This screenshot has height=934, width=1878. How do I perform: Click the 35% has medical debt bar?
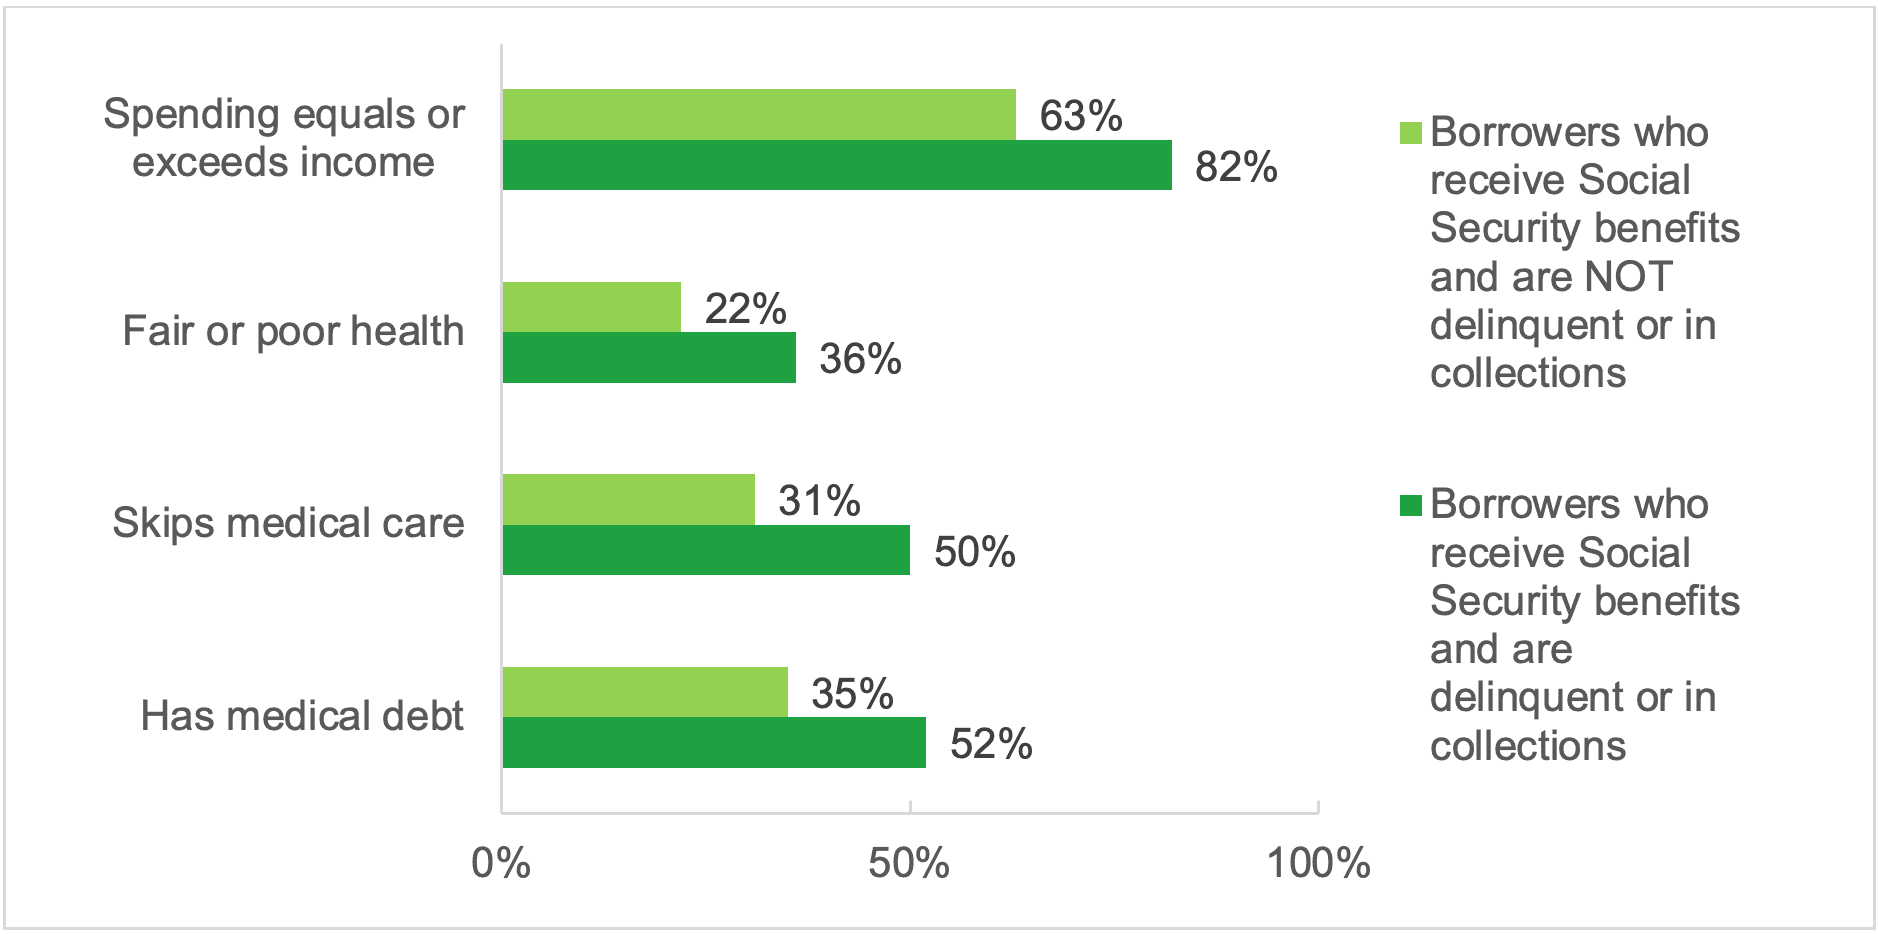(645, 692)
